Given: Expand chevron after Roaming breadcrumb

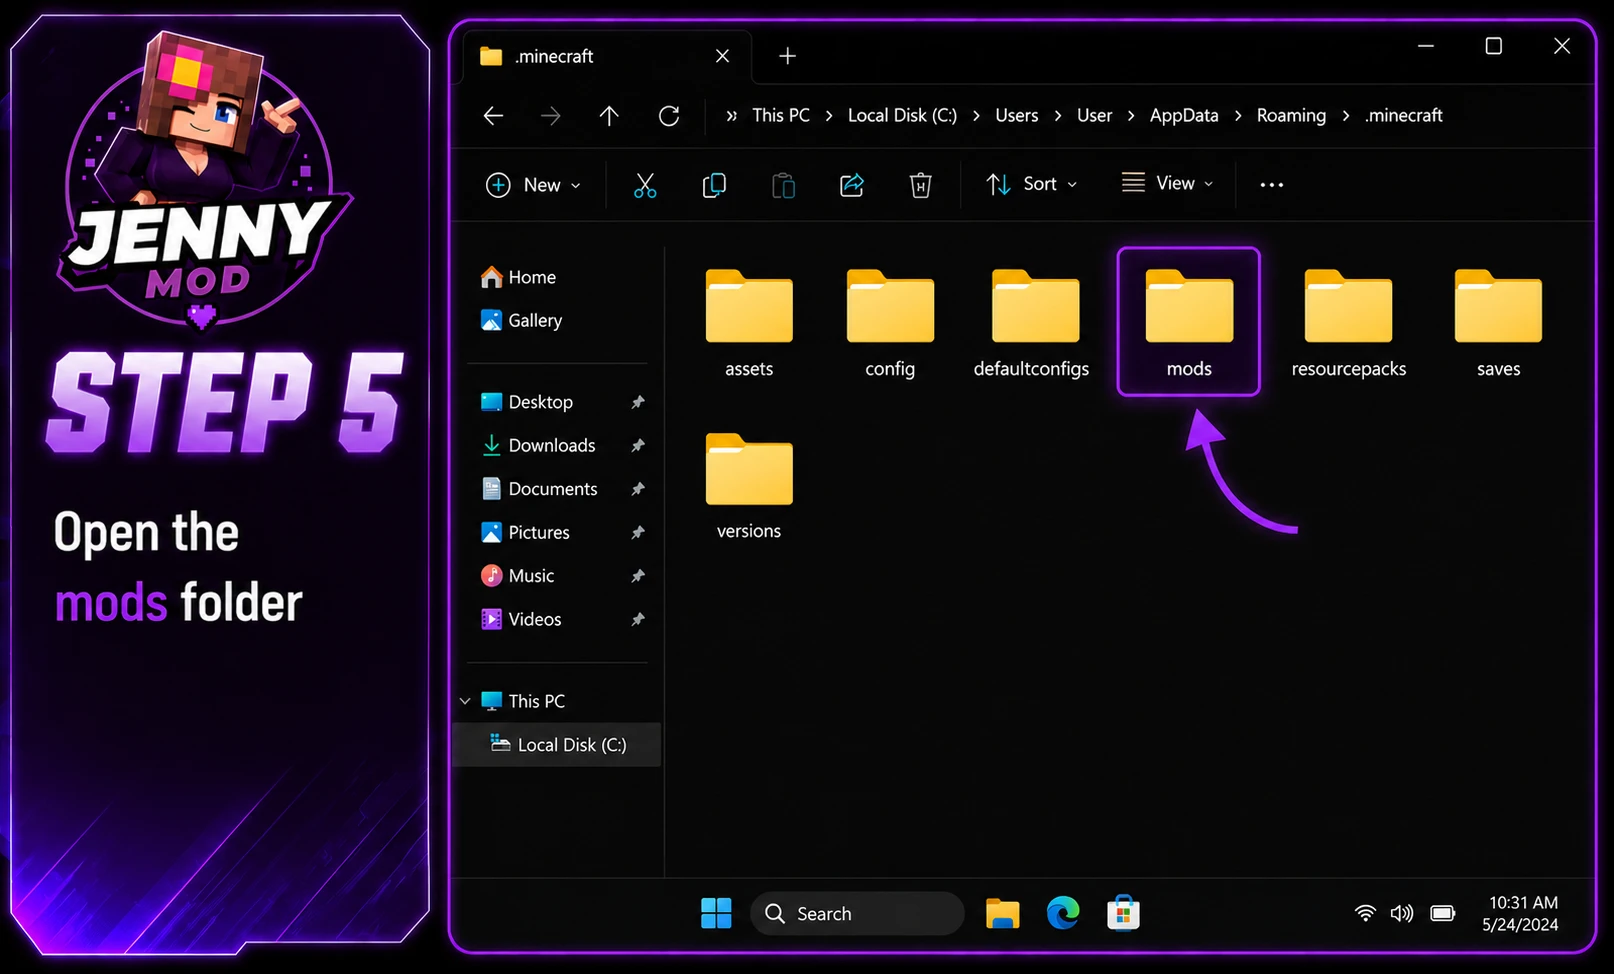Looking at the screenshot, I should pos(1346,116).
